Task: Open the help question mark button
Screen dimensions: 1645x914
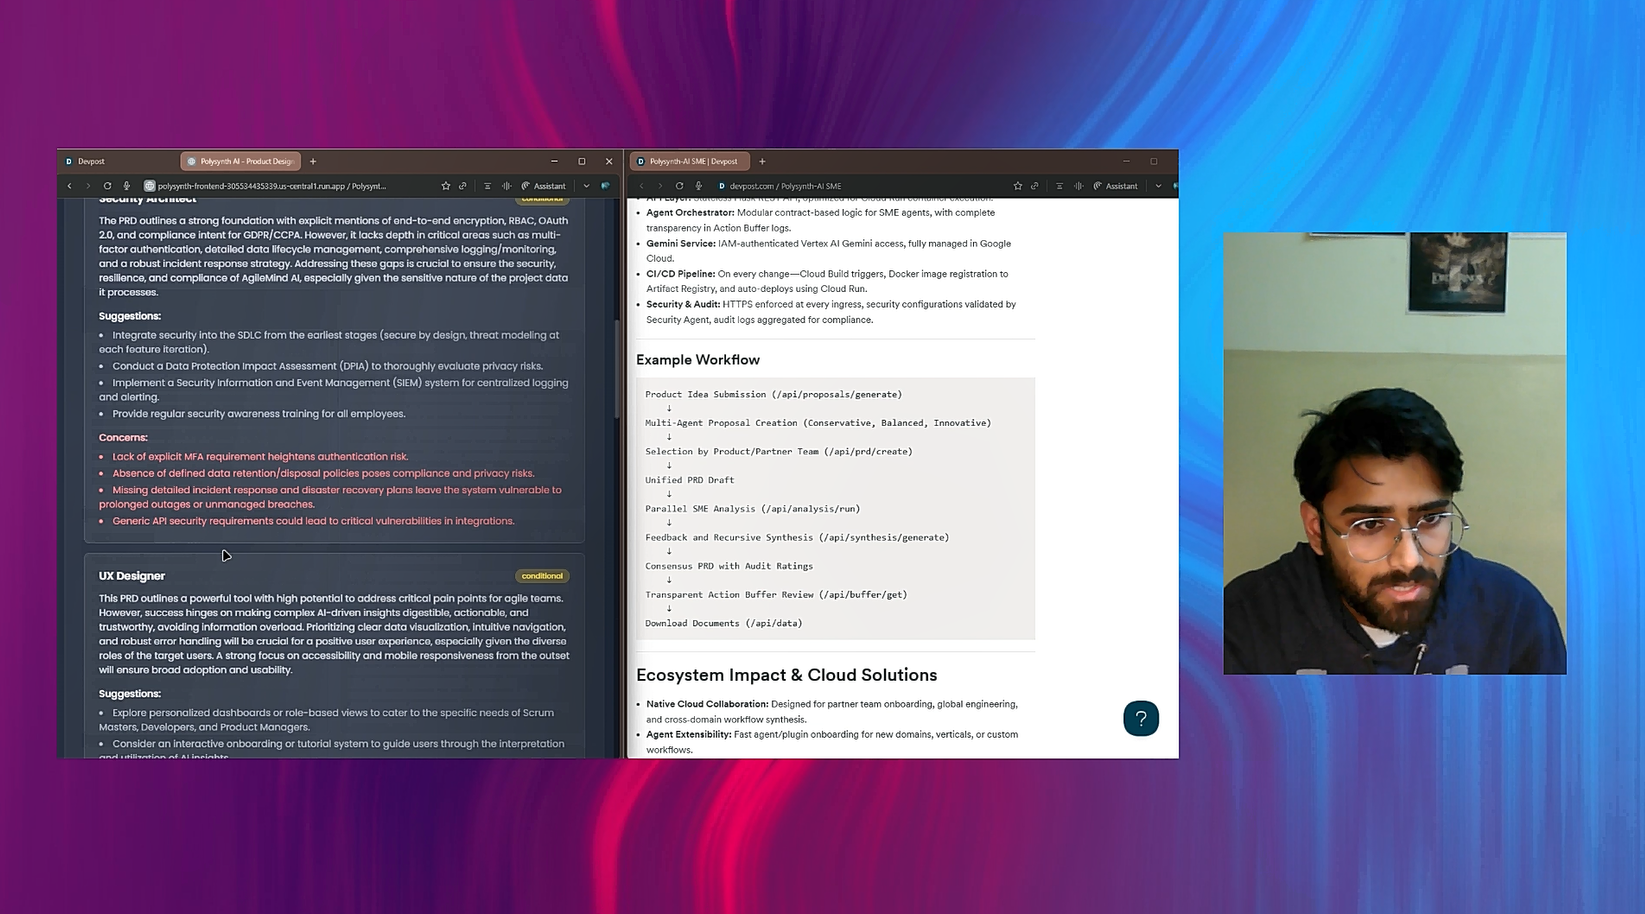Action: coord(1141,718)
